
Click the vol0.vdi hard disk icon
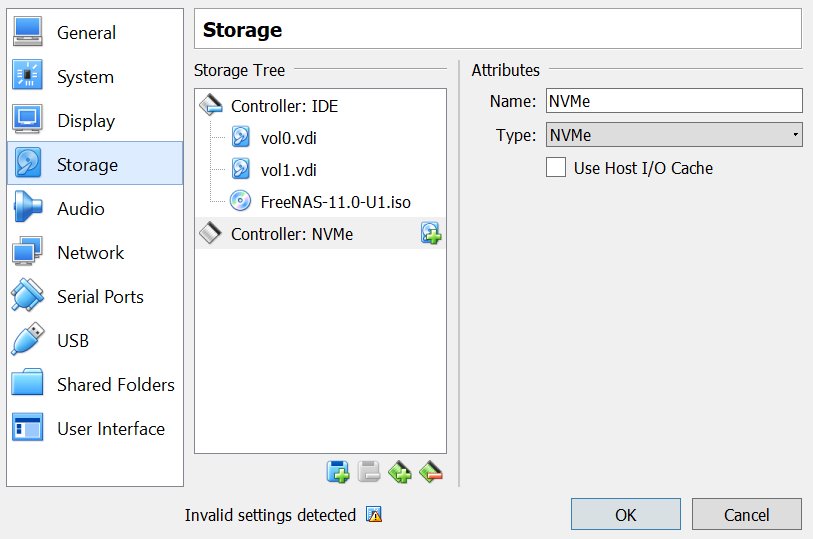click(241, 137)
